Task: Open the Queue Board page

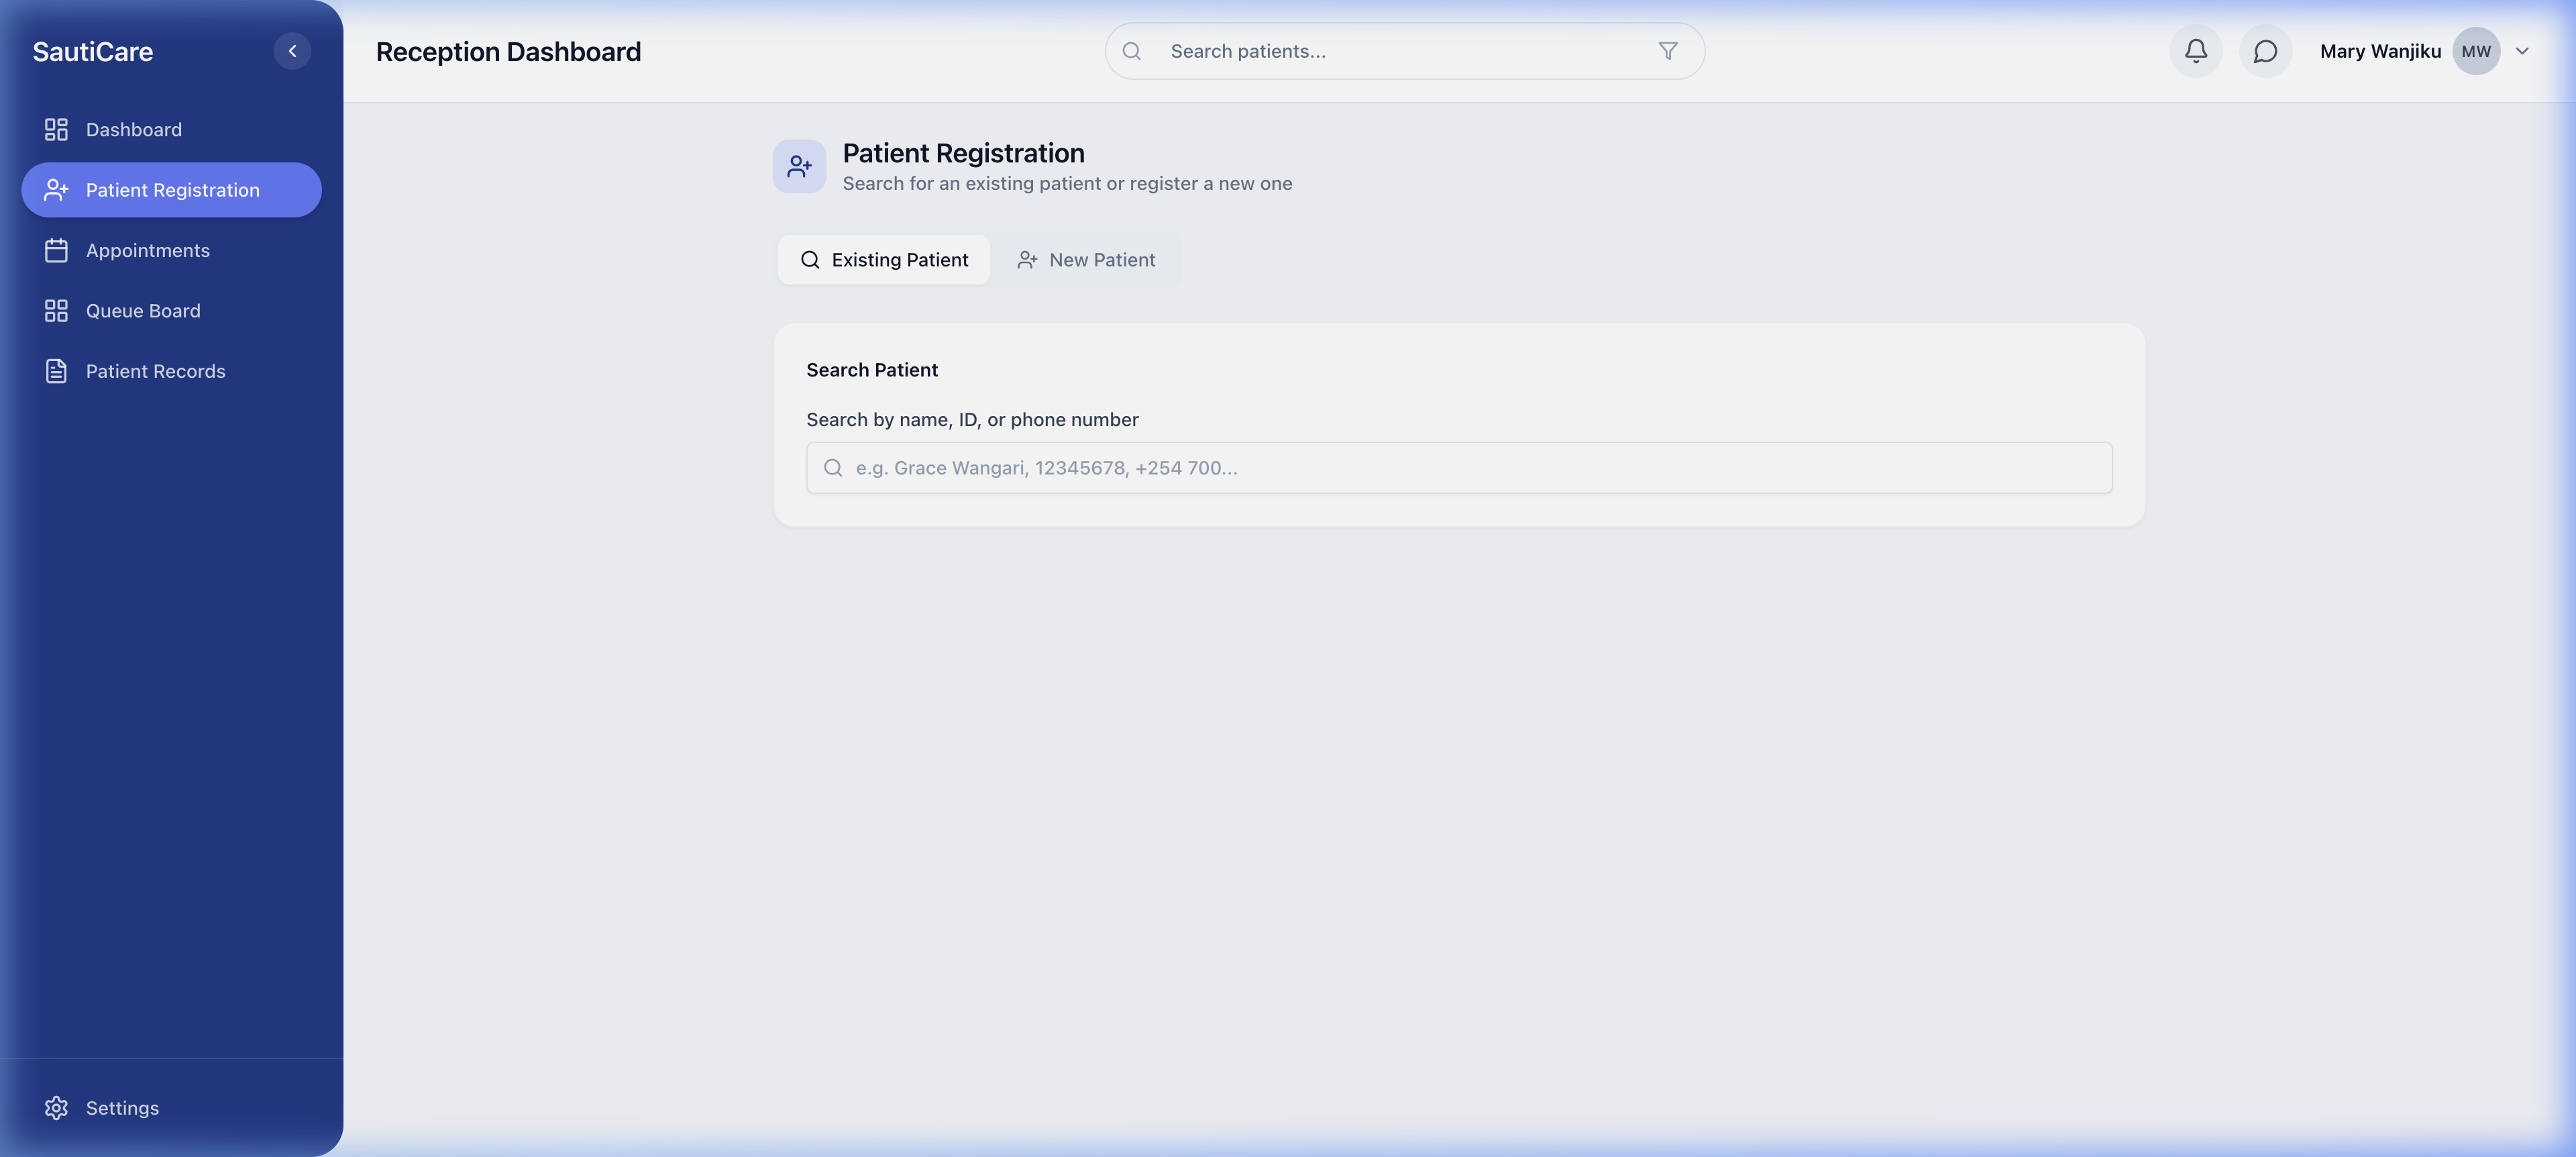Action: [142, 311]
